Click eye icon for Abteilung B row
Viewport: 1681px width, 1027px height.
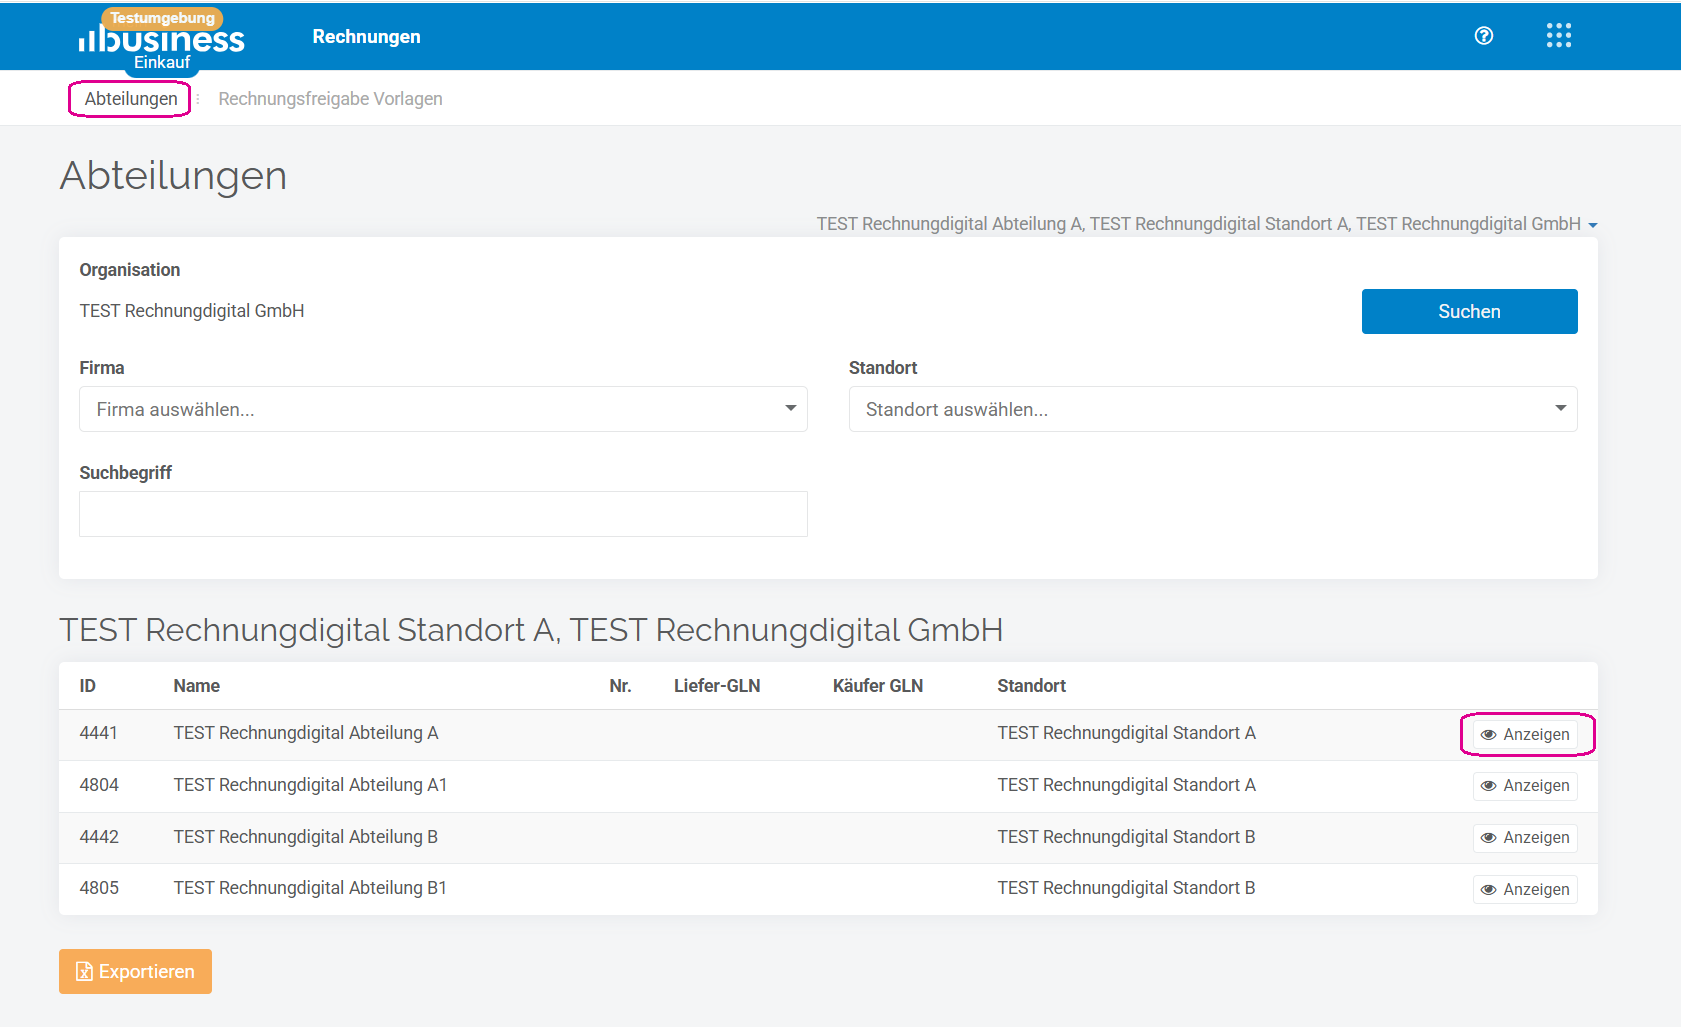pyautogui.click(x=1488, y=838)
